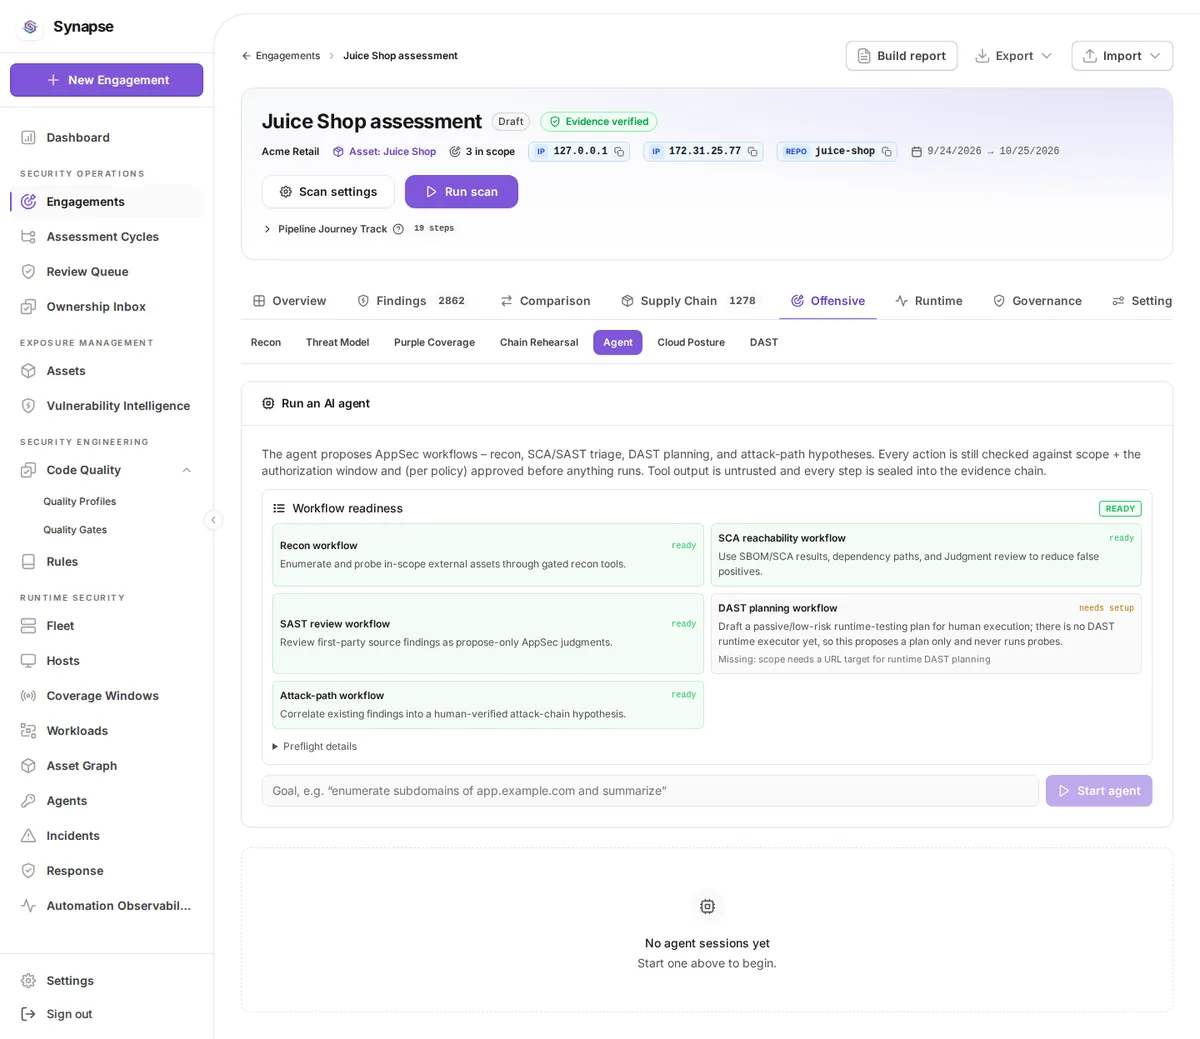
Task: Select the DAST sub-tab
Action: (x=764, y=342)
